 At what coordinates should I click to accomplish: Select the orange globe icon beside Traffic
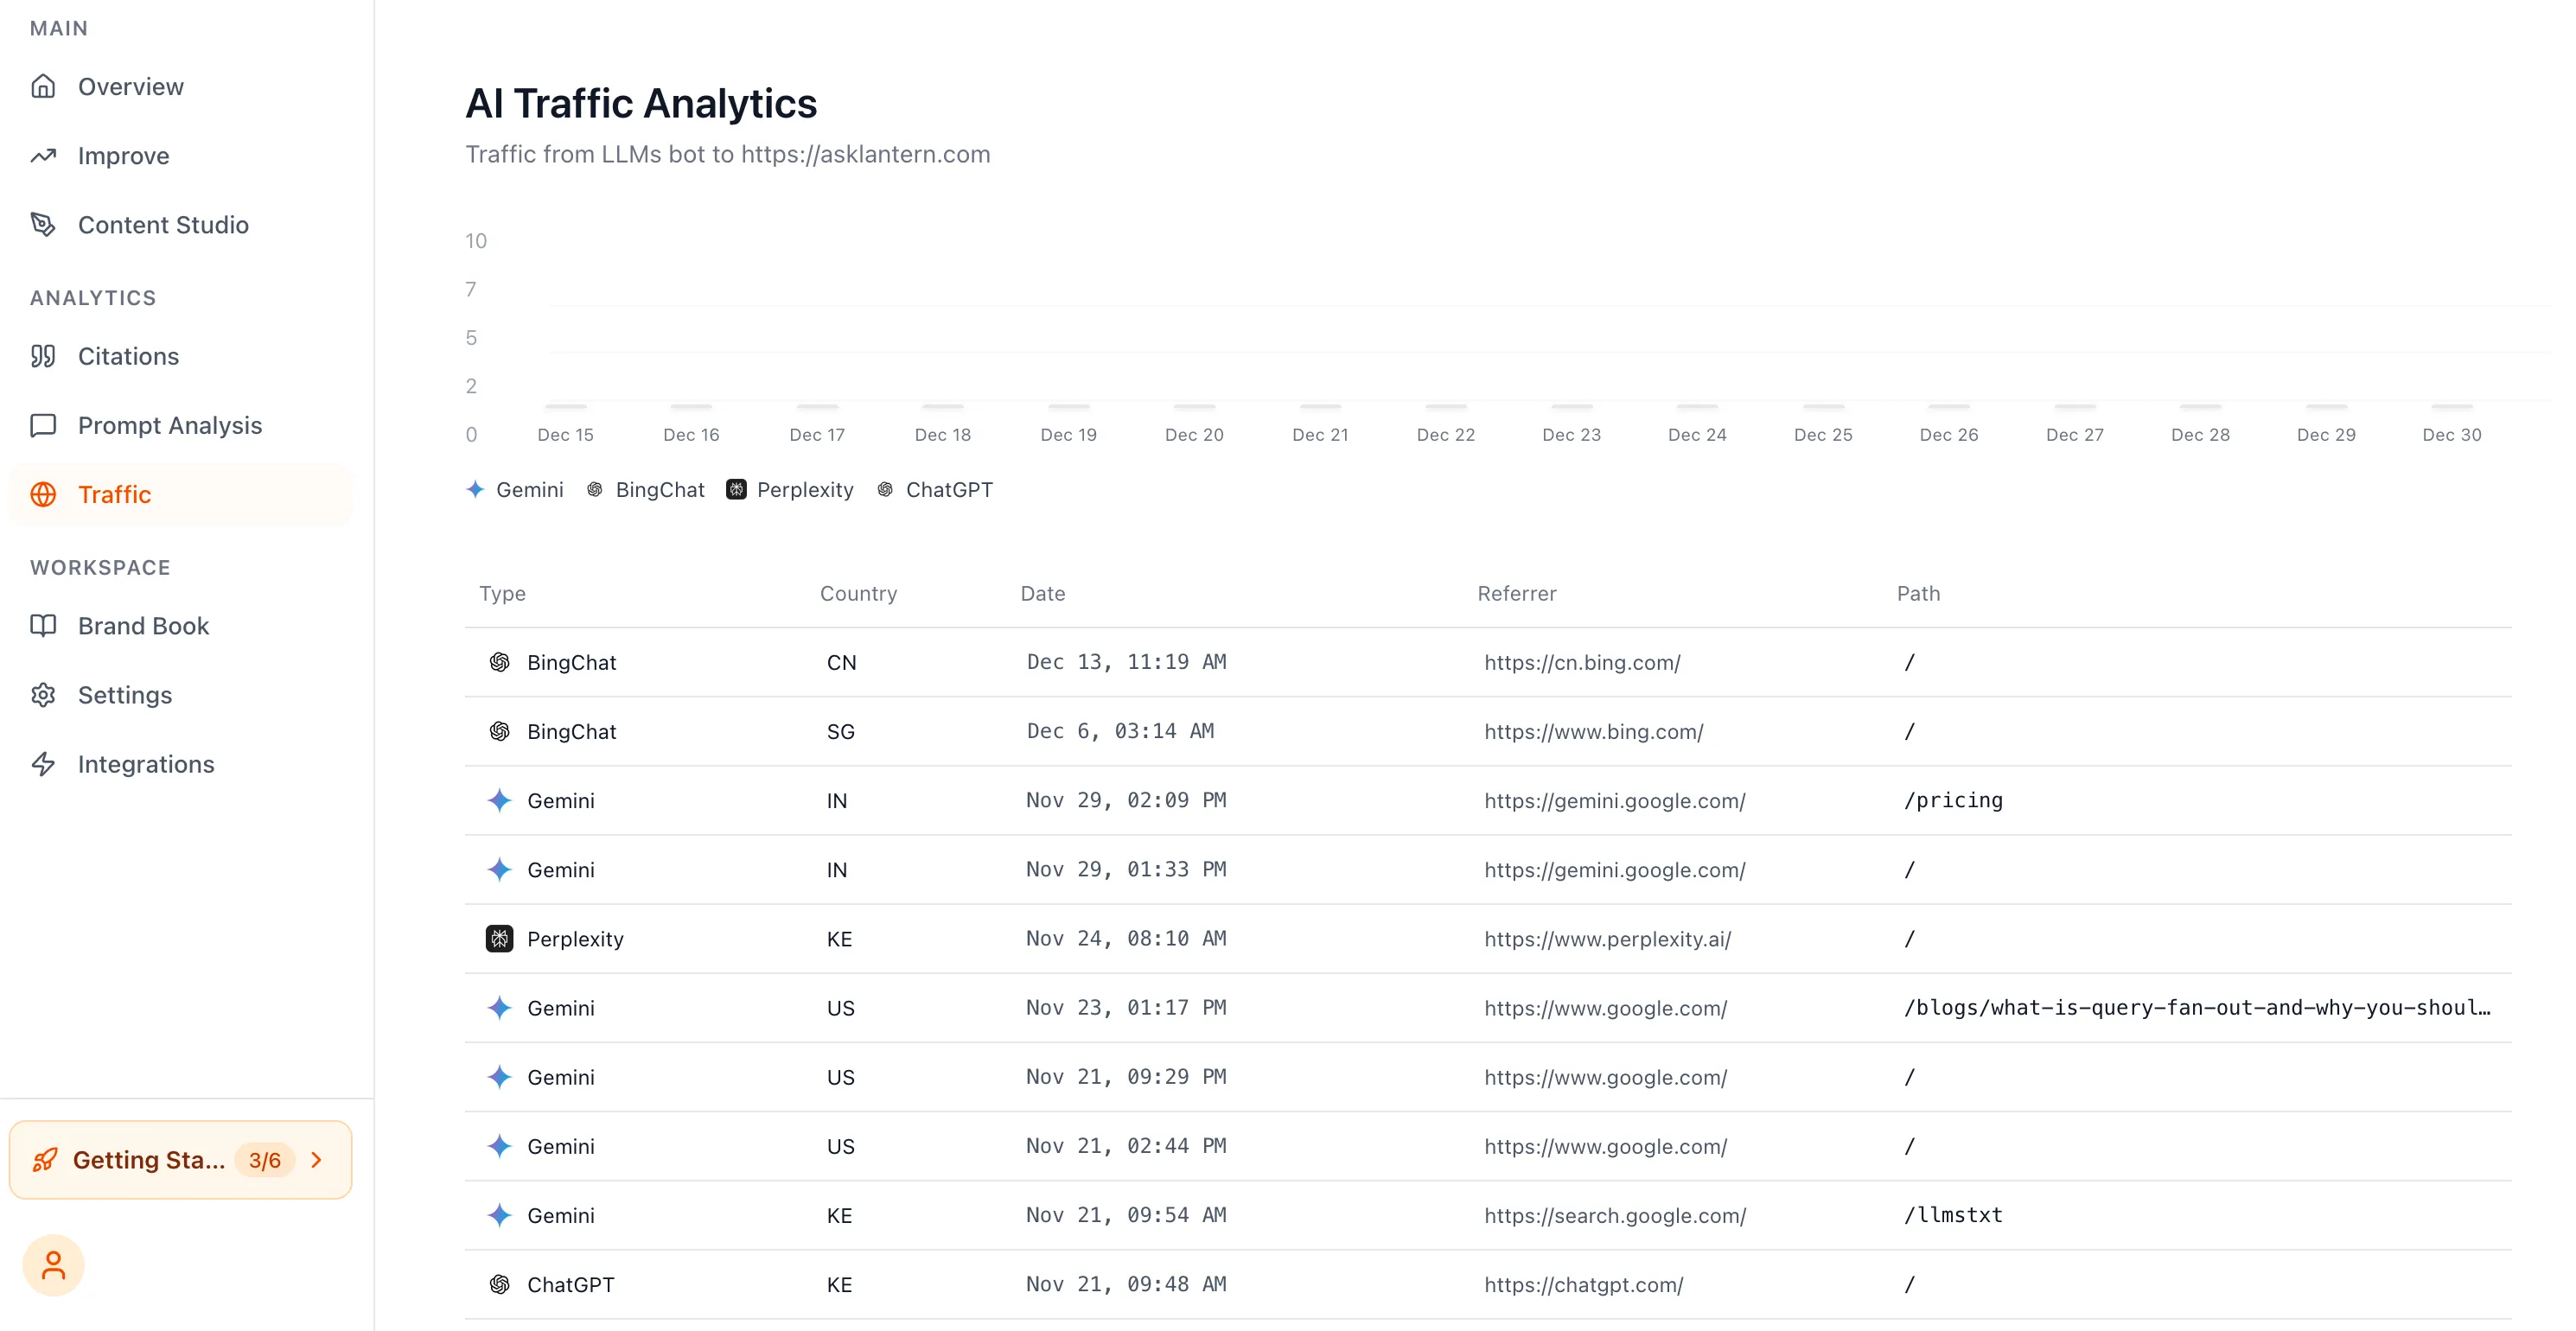tap(45, 494)
